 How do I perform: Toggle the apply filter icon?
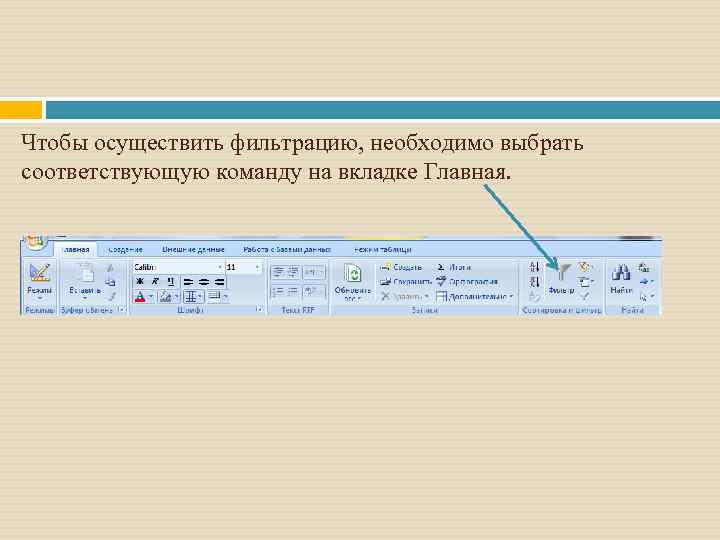(584, 297)
